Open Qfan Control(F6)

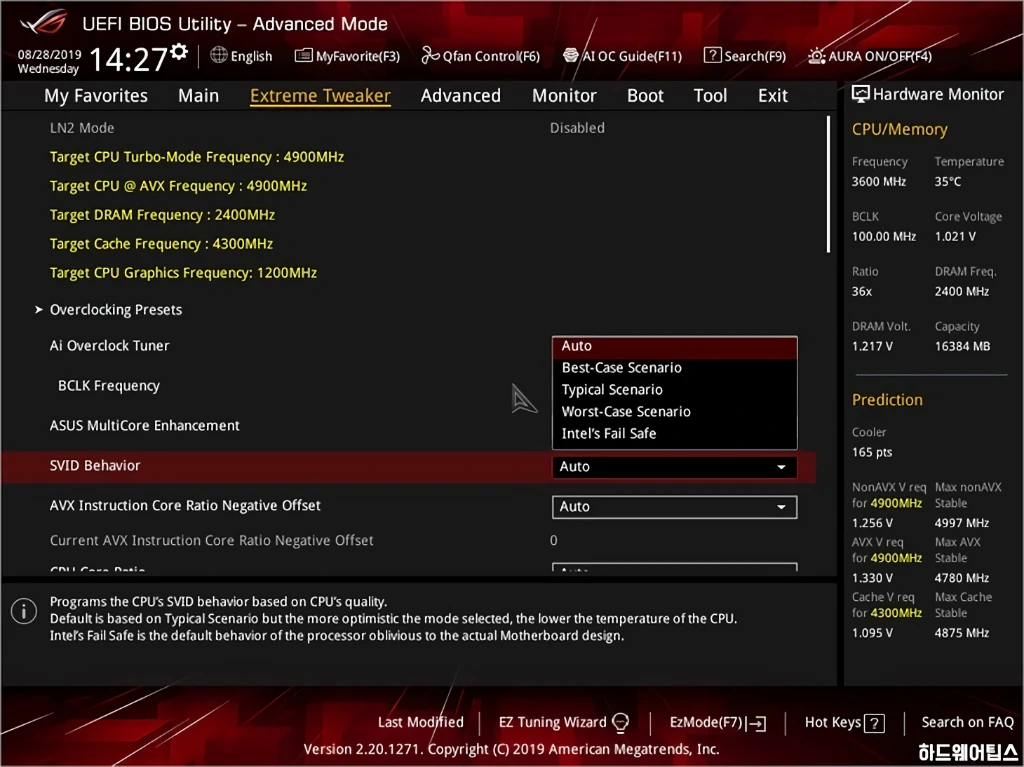[481, 56]
